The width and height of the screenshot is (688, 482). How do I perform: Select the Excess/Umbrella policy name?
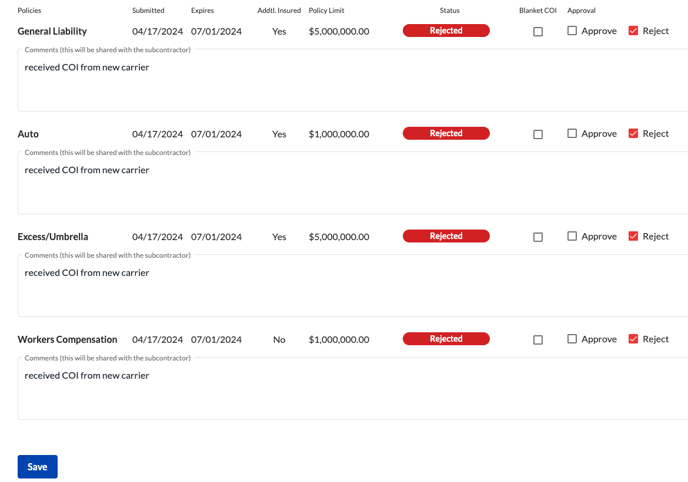click(x=53, y=236)
